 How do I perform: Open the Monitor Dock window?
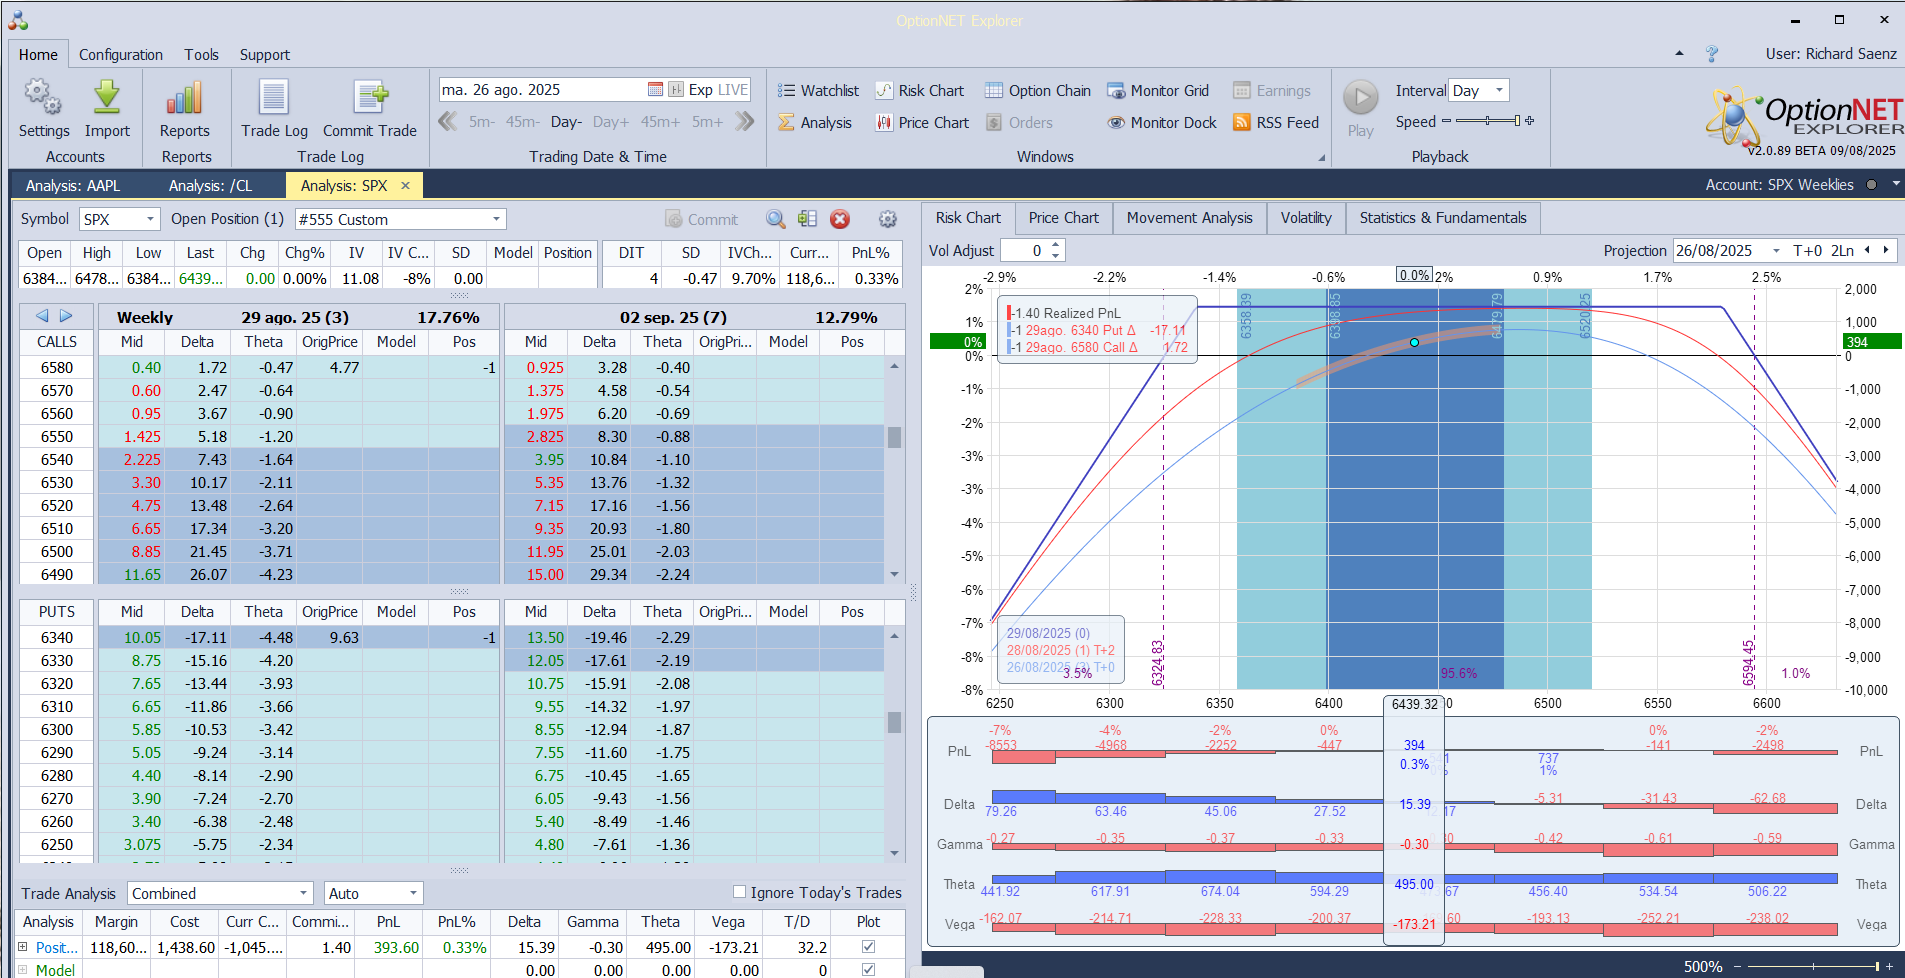1162,122
